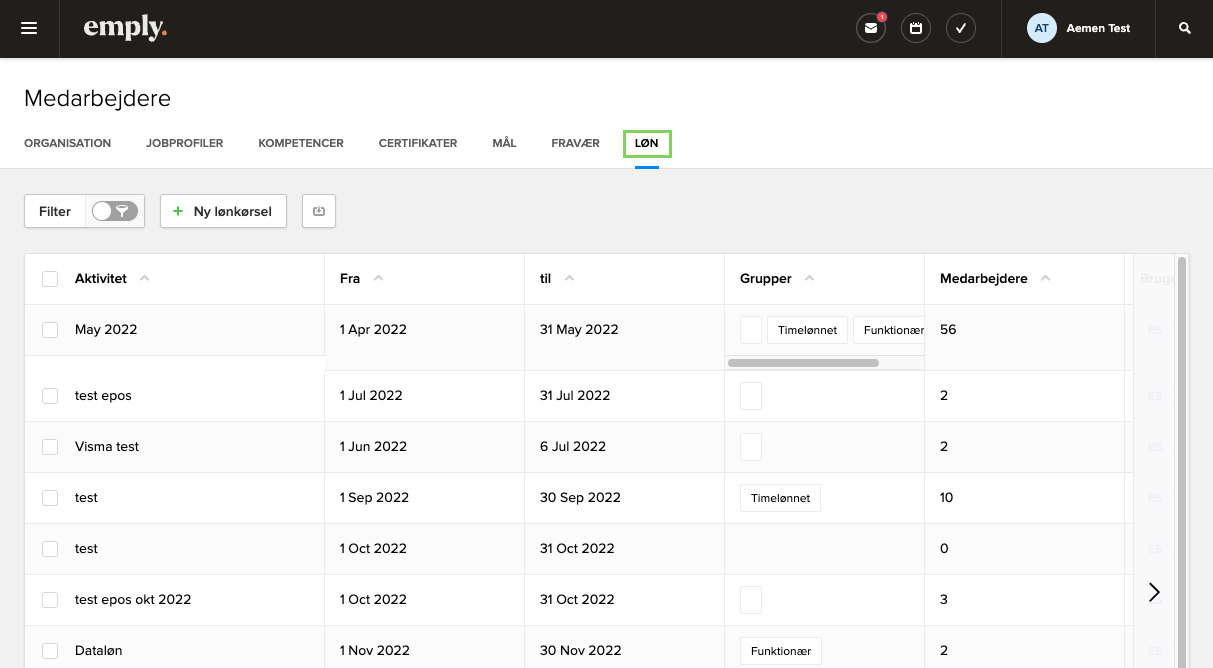Screen dimensions: 1213x668
Task: Click the horizontal scrollbar in the Grupper cell
Action: pyautogui.click(x=803, y=361)
